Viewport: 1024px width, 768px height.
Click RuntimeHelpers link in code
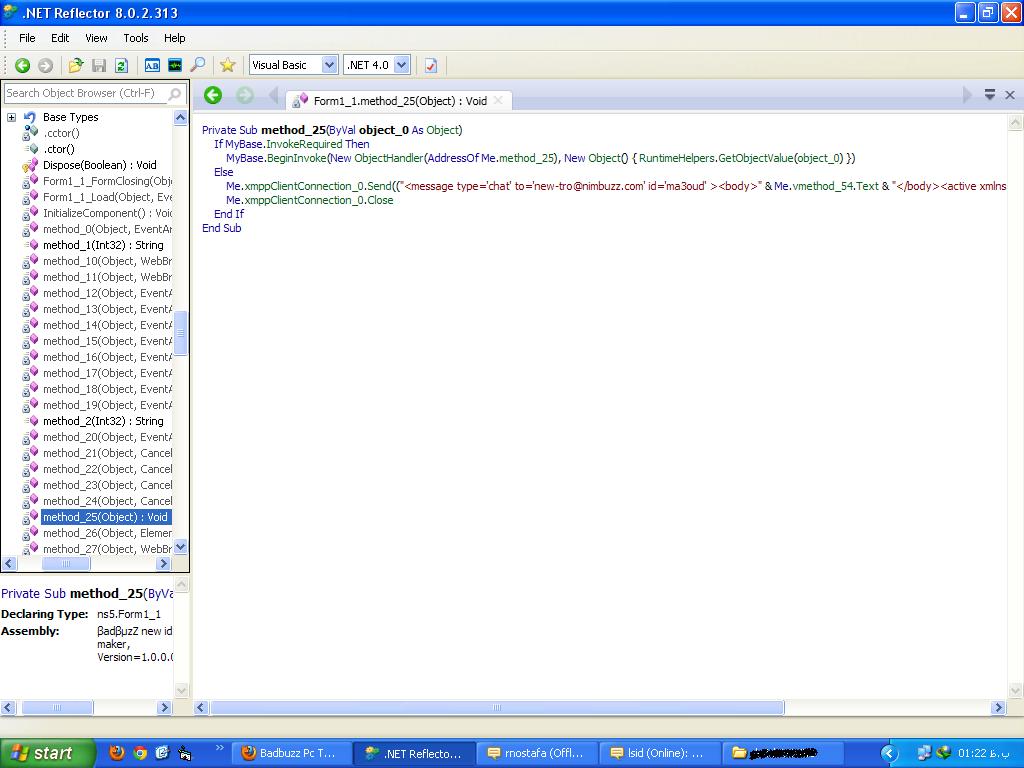(676, 158)
